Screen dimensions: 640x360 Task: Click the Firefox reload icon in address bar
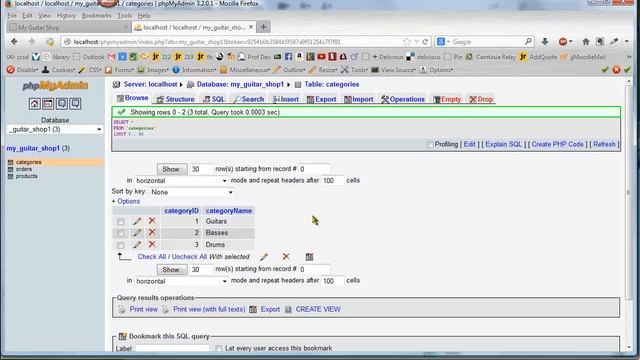(x=425, y=42)
